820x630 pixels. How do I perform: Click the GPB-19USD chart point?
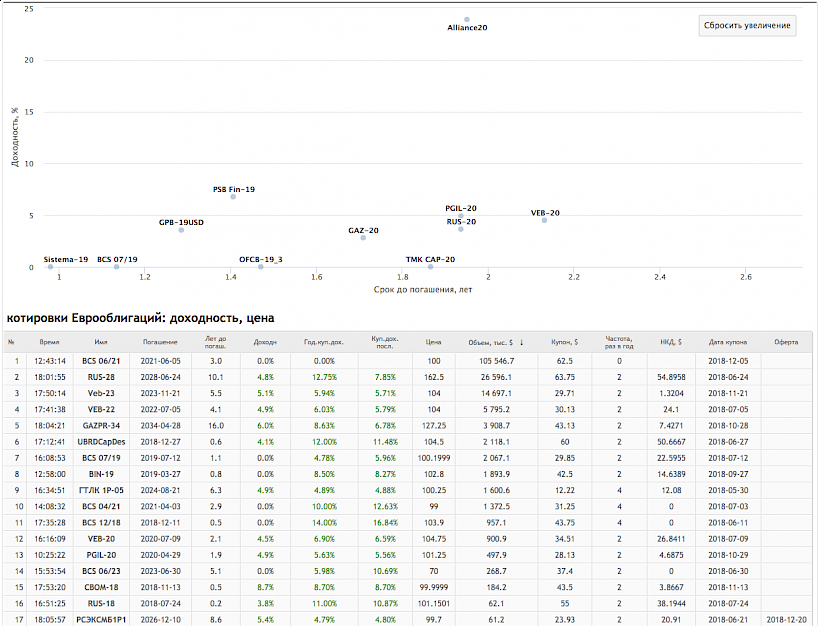(181, 230)
